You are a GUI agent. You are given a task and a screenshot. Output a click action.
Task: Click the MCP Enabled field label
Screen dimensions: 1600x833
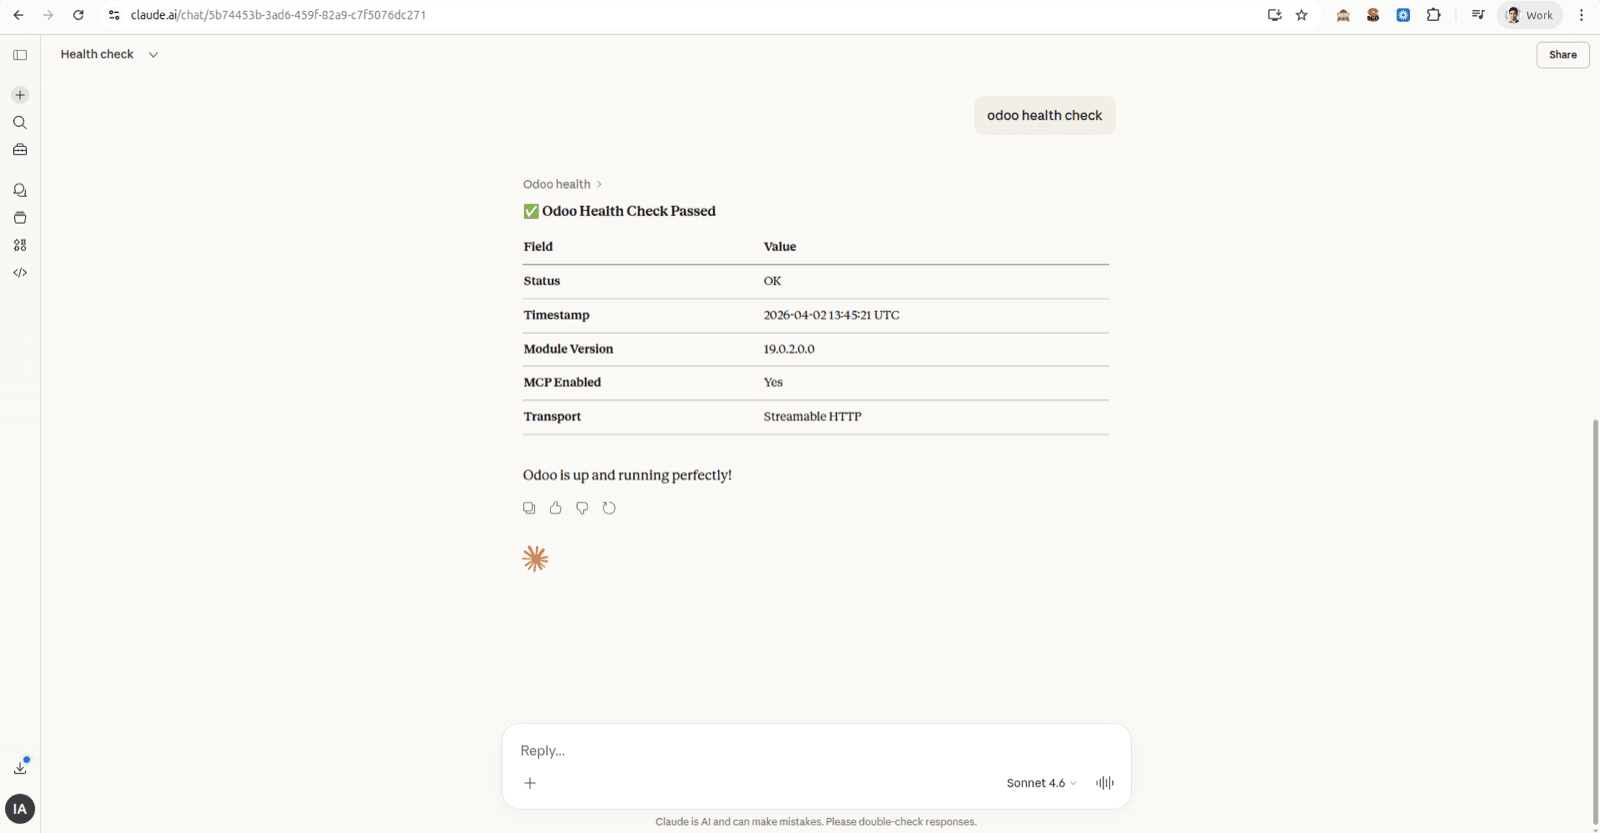coord(562,382)
